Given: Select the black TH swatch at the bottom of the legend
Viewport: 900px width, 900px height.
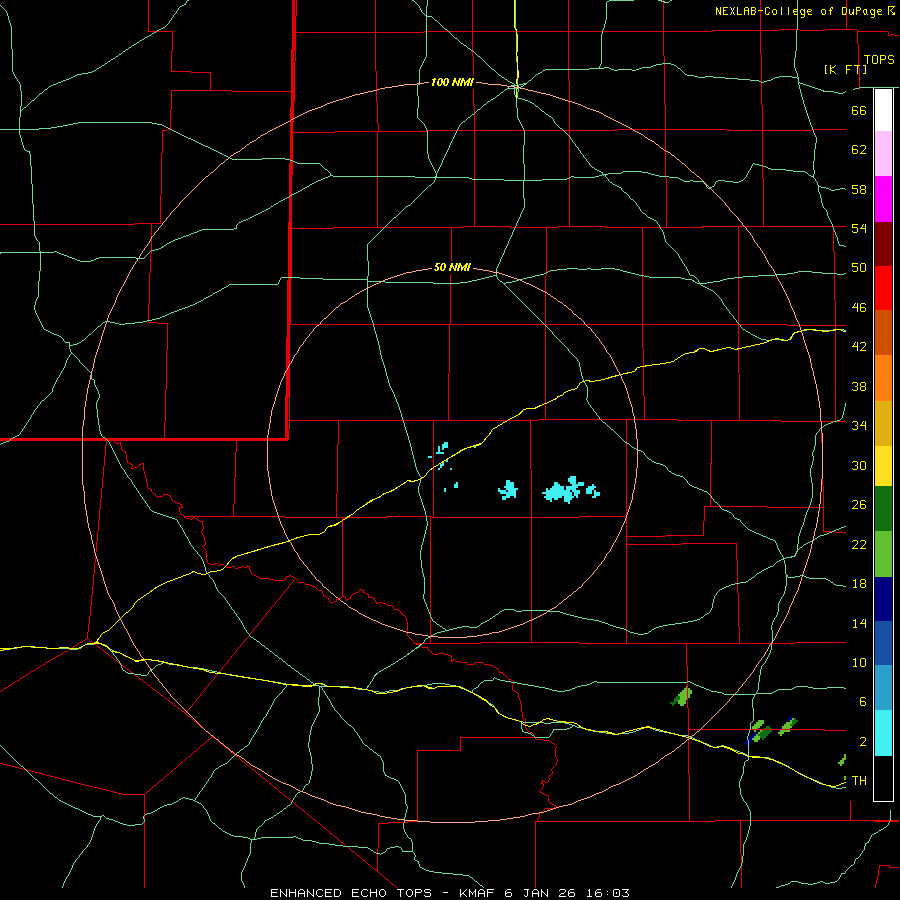Looking at the screenshot, I should pos(883,778).
